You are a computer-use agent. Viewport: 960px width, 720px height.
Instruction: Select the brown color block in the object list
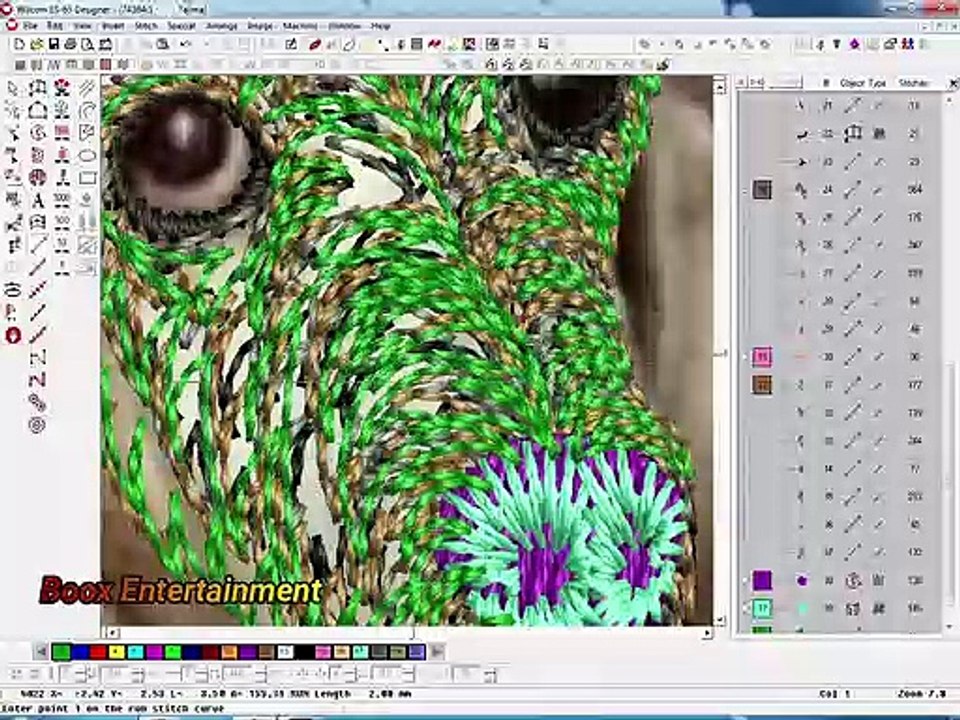point(762,384)
